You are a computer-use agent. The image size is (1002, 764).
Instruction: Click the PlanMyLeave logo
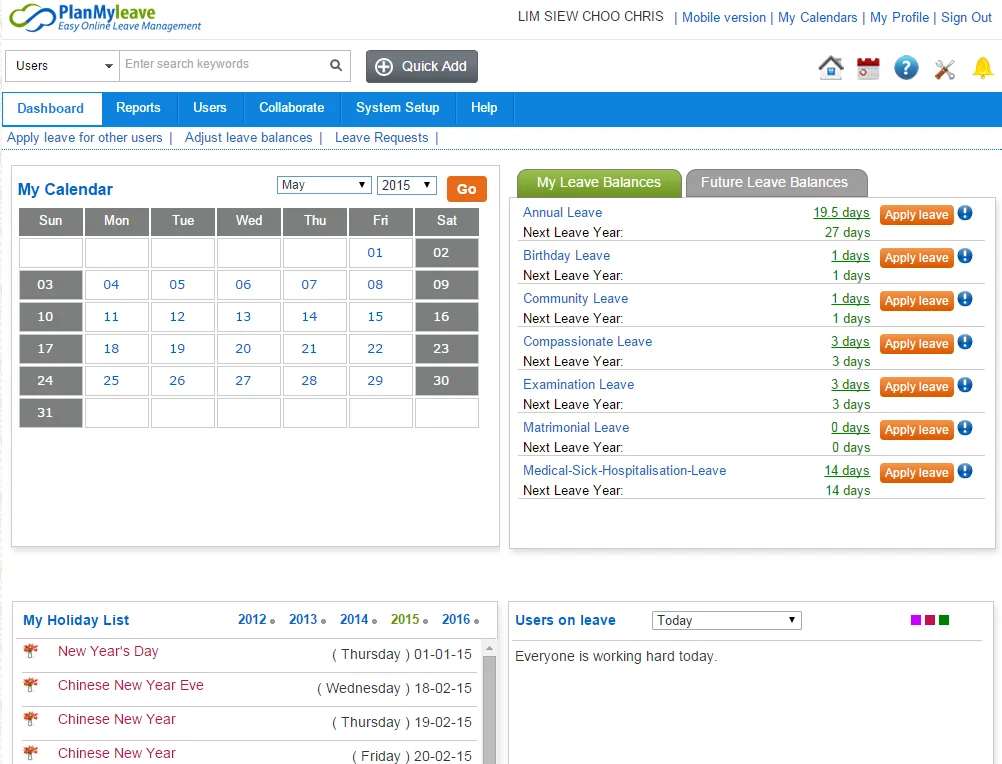pos(105,18)
